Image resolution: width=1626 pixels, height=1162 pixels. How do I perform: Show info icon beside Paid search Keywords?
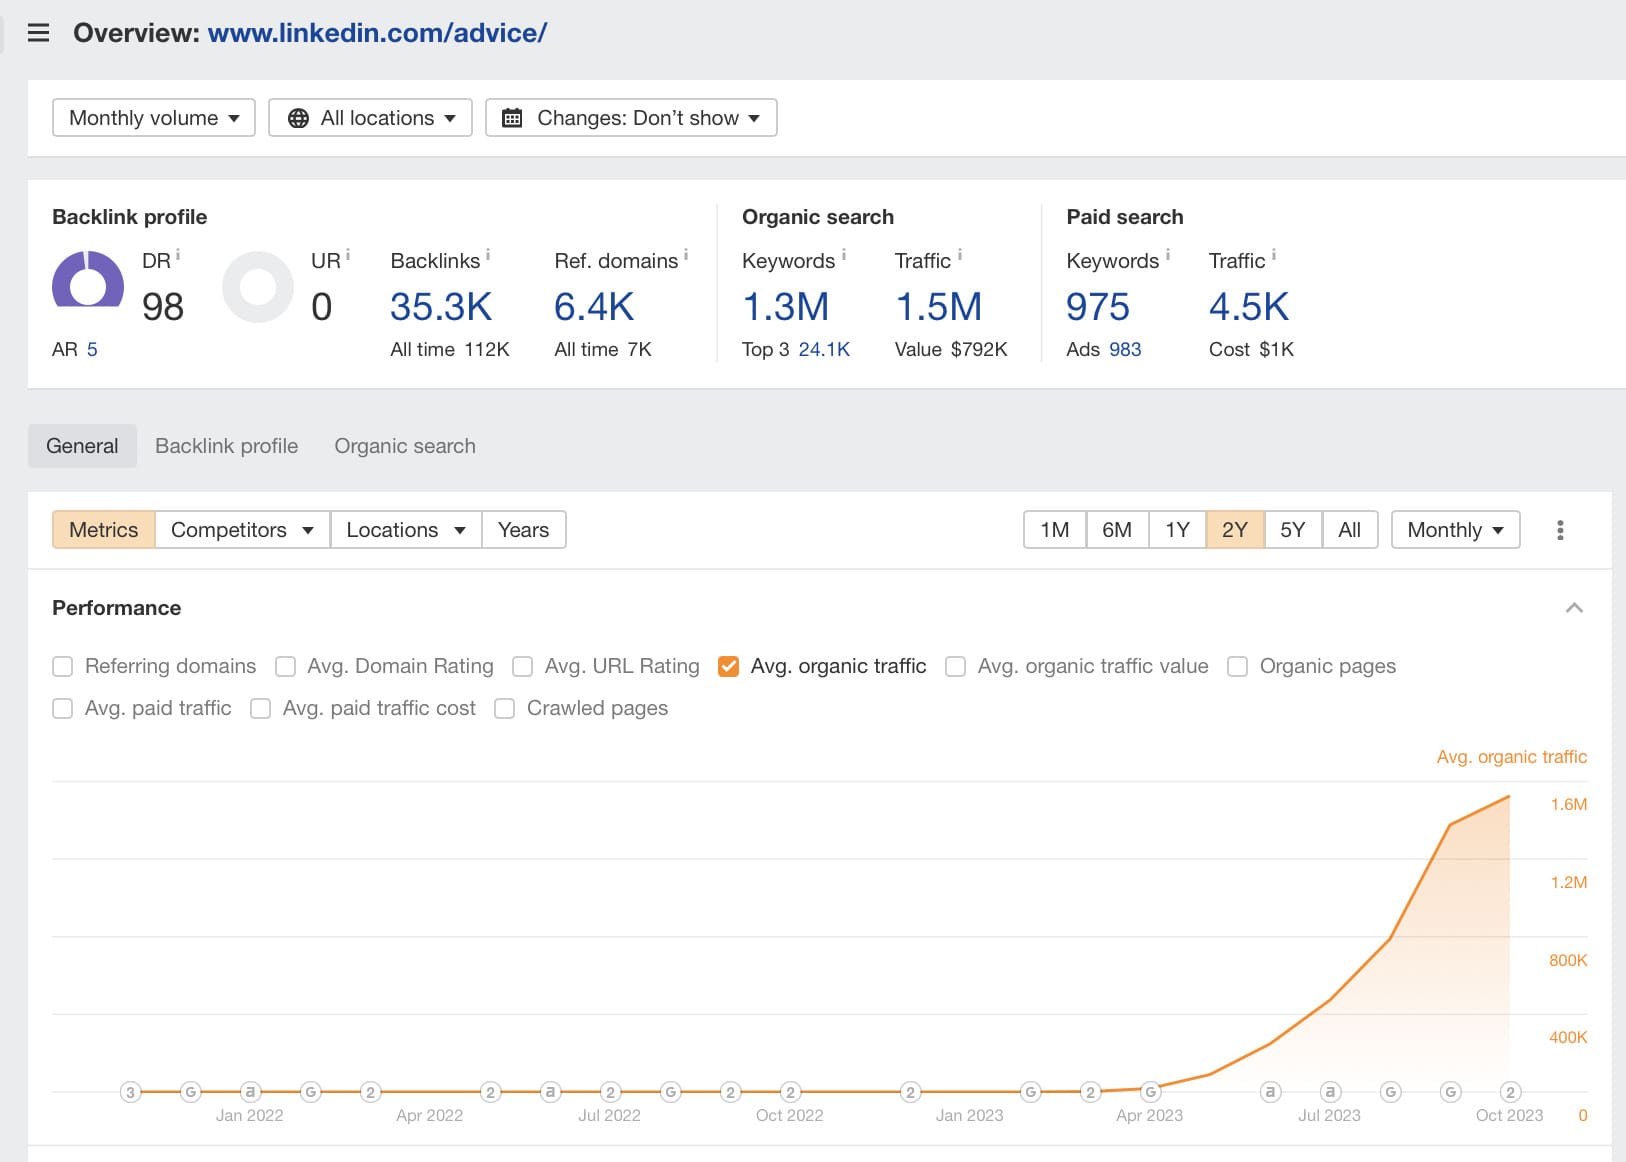pyautogui.click(x=1168, y=255)
